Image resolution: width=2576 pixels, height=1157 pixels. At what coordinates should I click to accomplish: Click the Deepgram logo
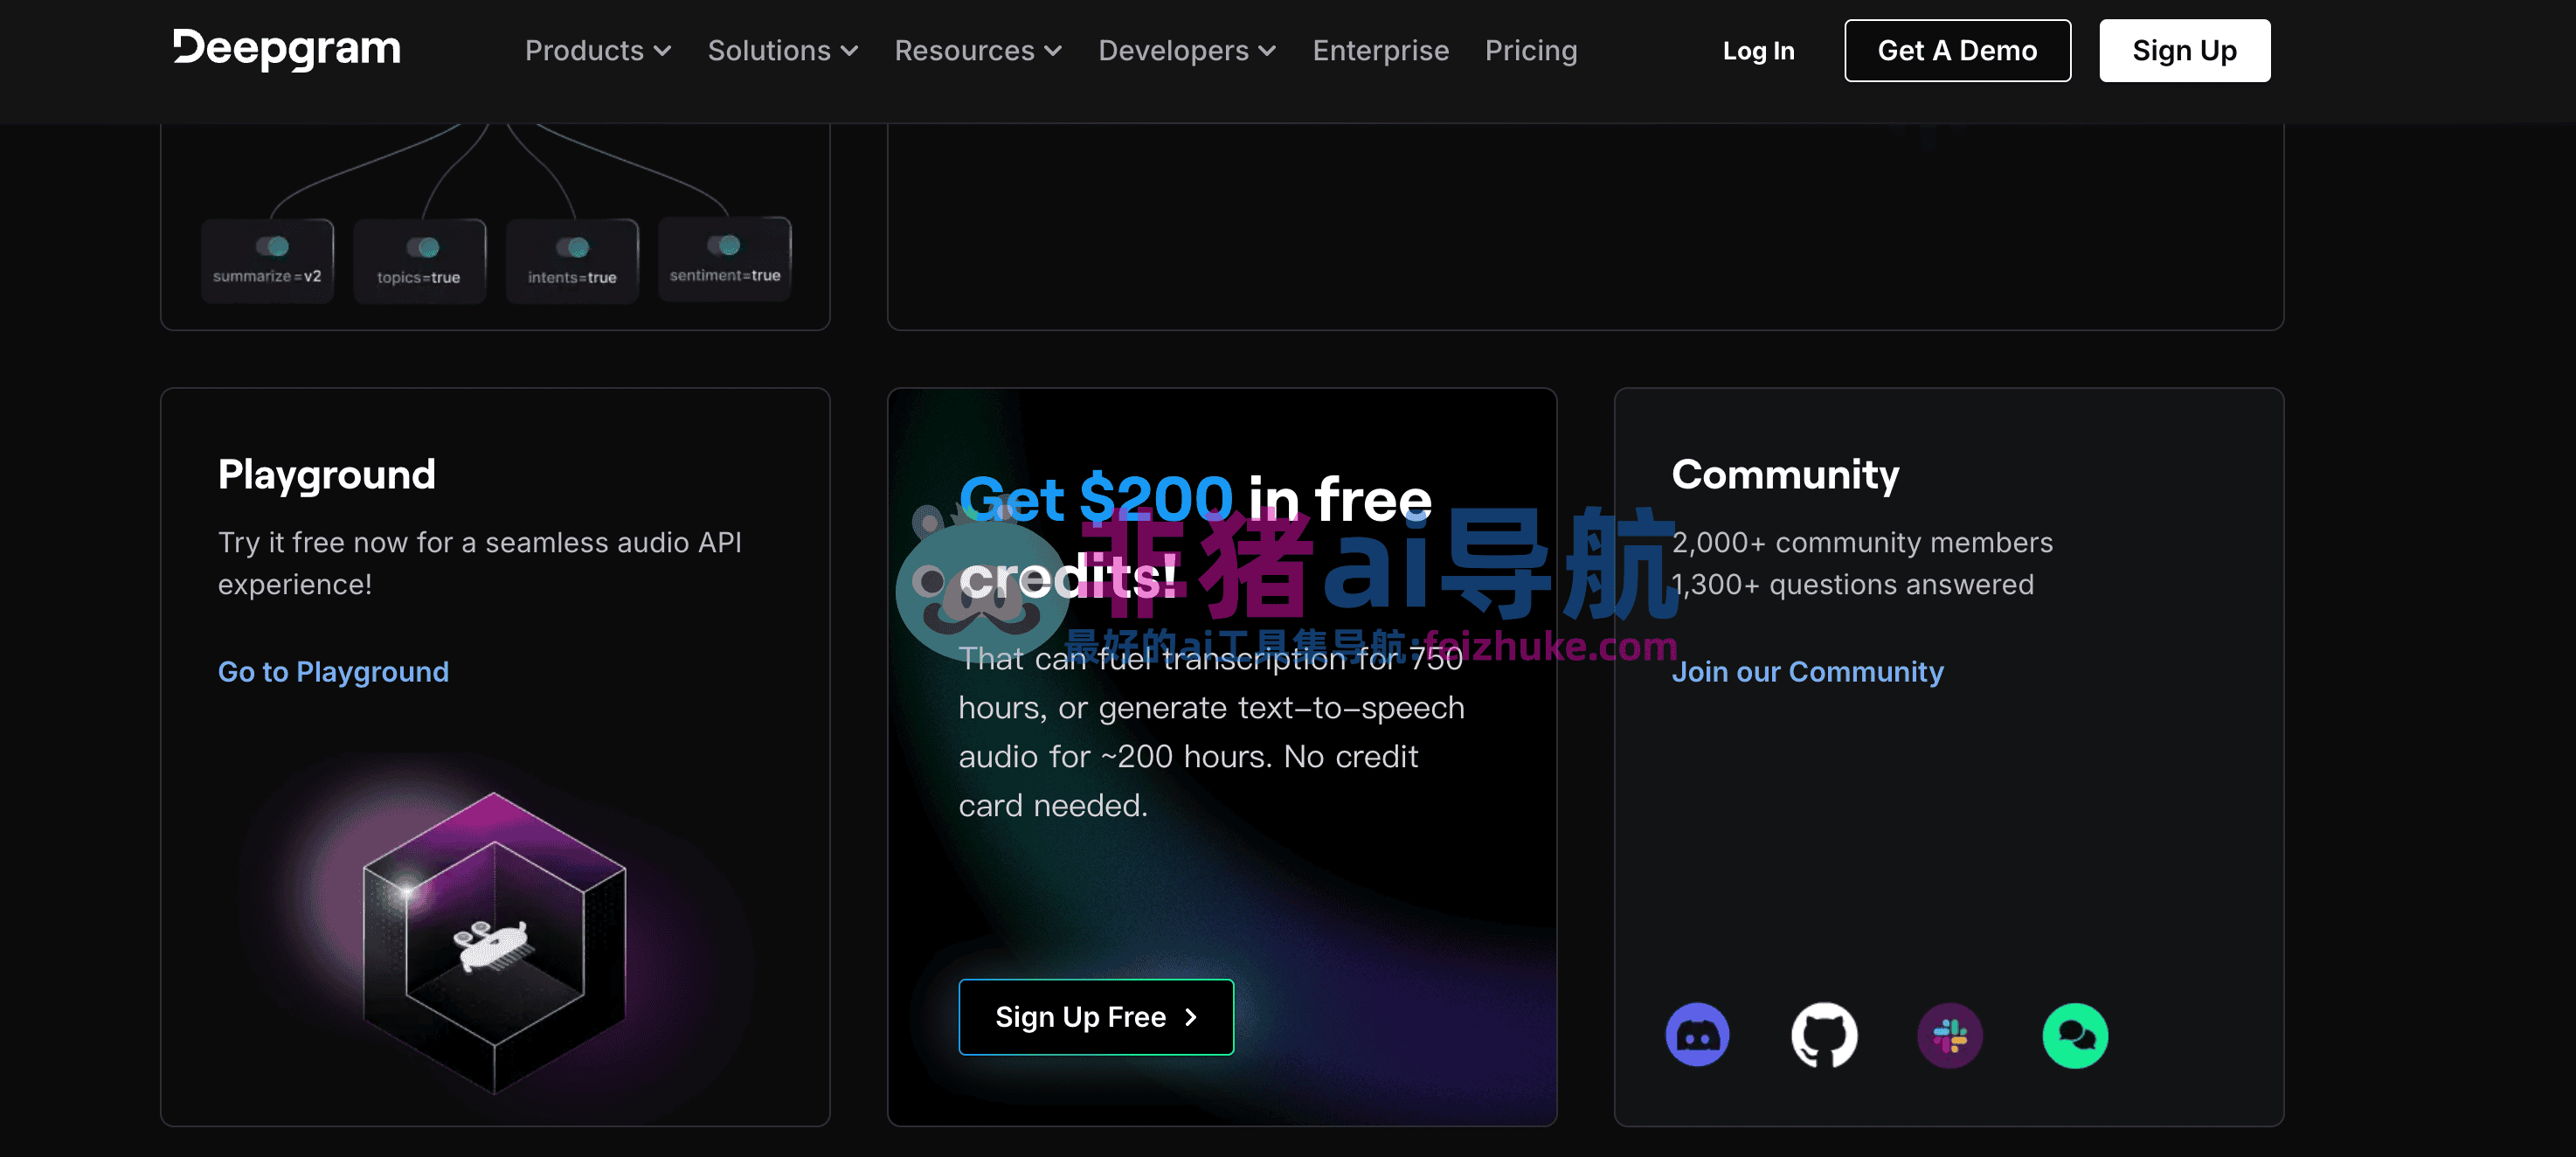(287, 49)
